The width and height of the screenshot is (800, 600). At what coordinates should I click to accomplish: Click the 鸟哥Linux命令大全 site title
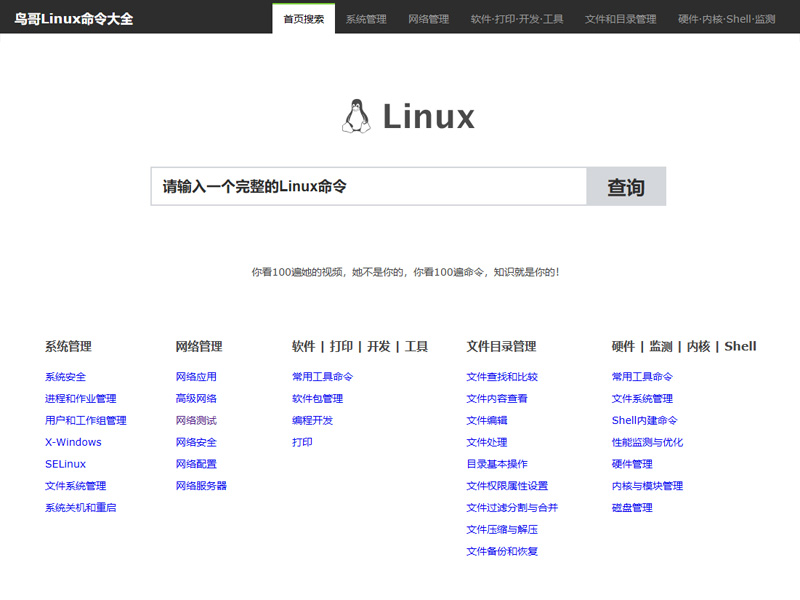pyautogui.click(x=74, y=19)
